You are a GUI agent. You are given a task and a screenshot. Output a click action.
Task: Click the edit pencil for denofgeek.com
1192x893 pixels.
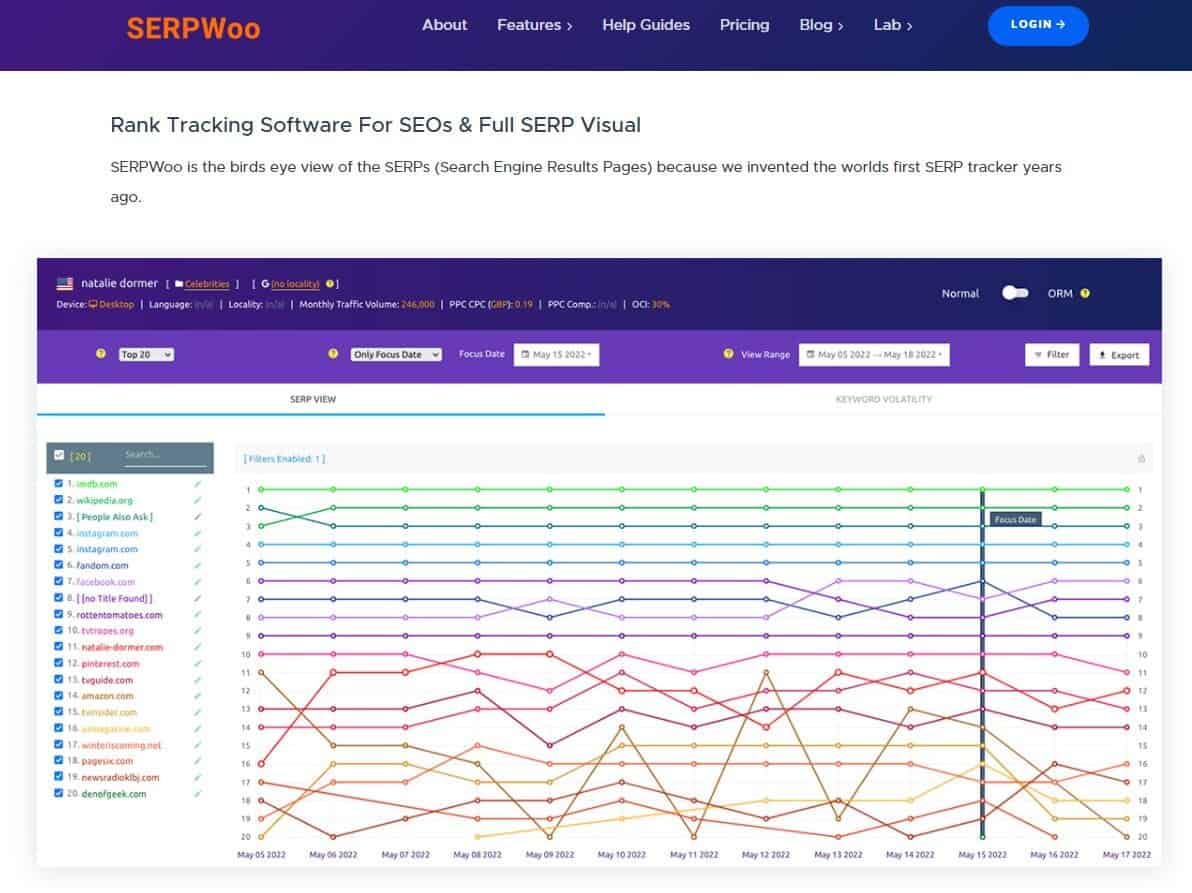(198, 793)
